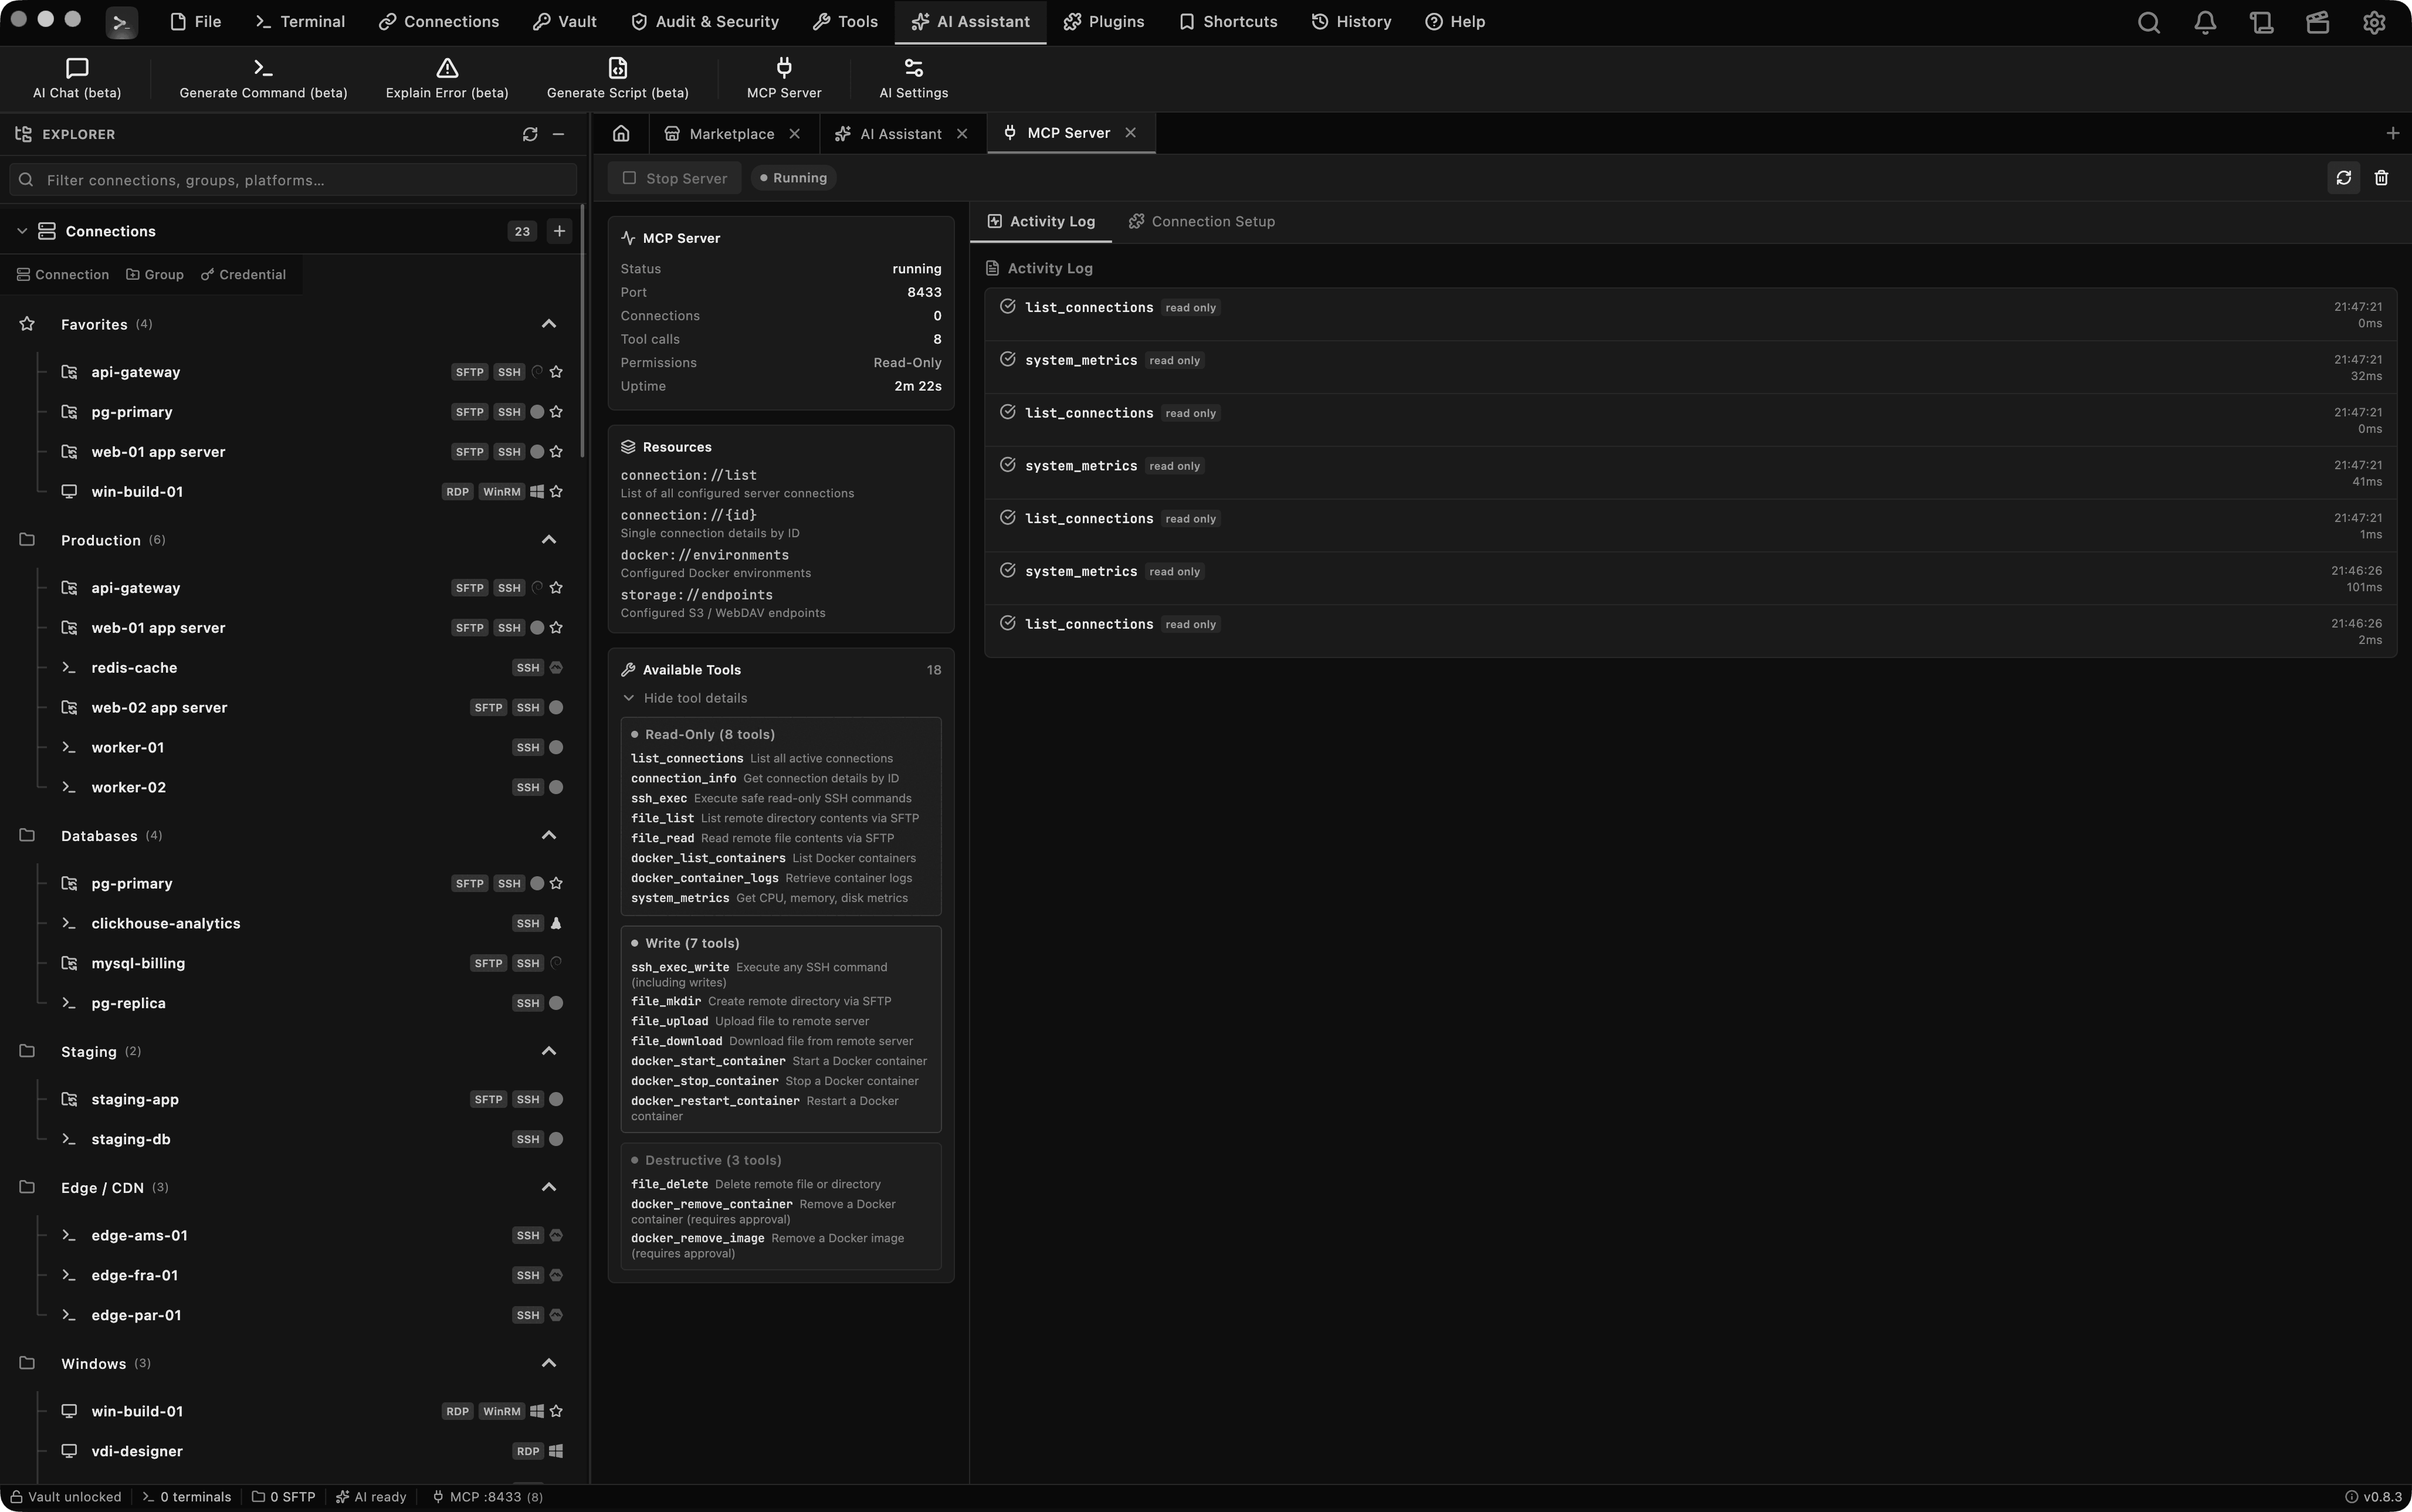
Task: Toggle star on win-build-01 in Windows group
Action: pos(556,1412)
